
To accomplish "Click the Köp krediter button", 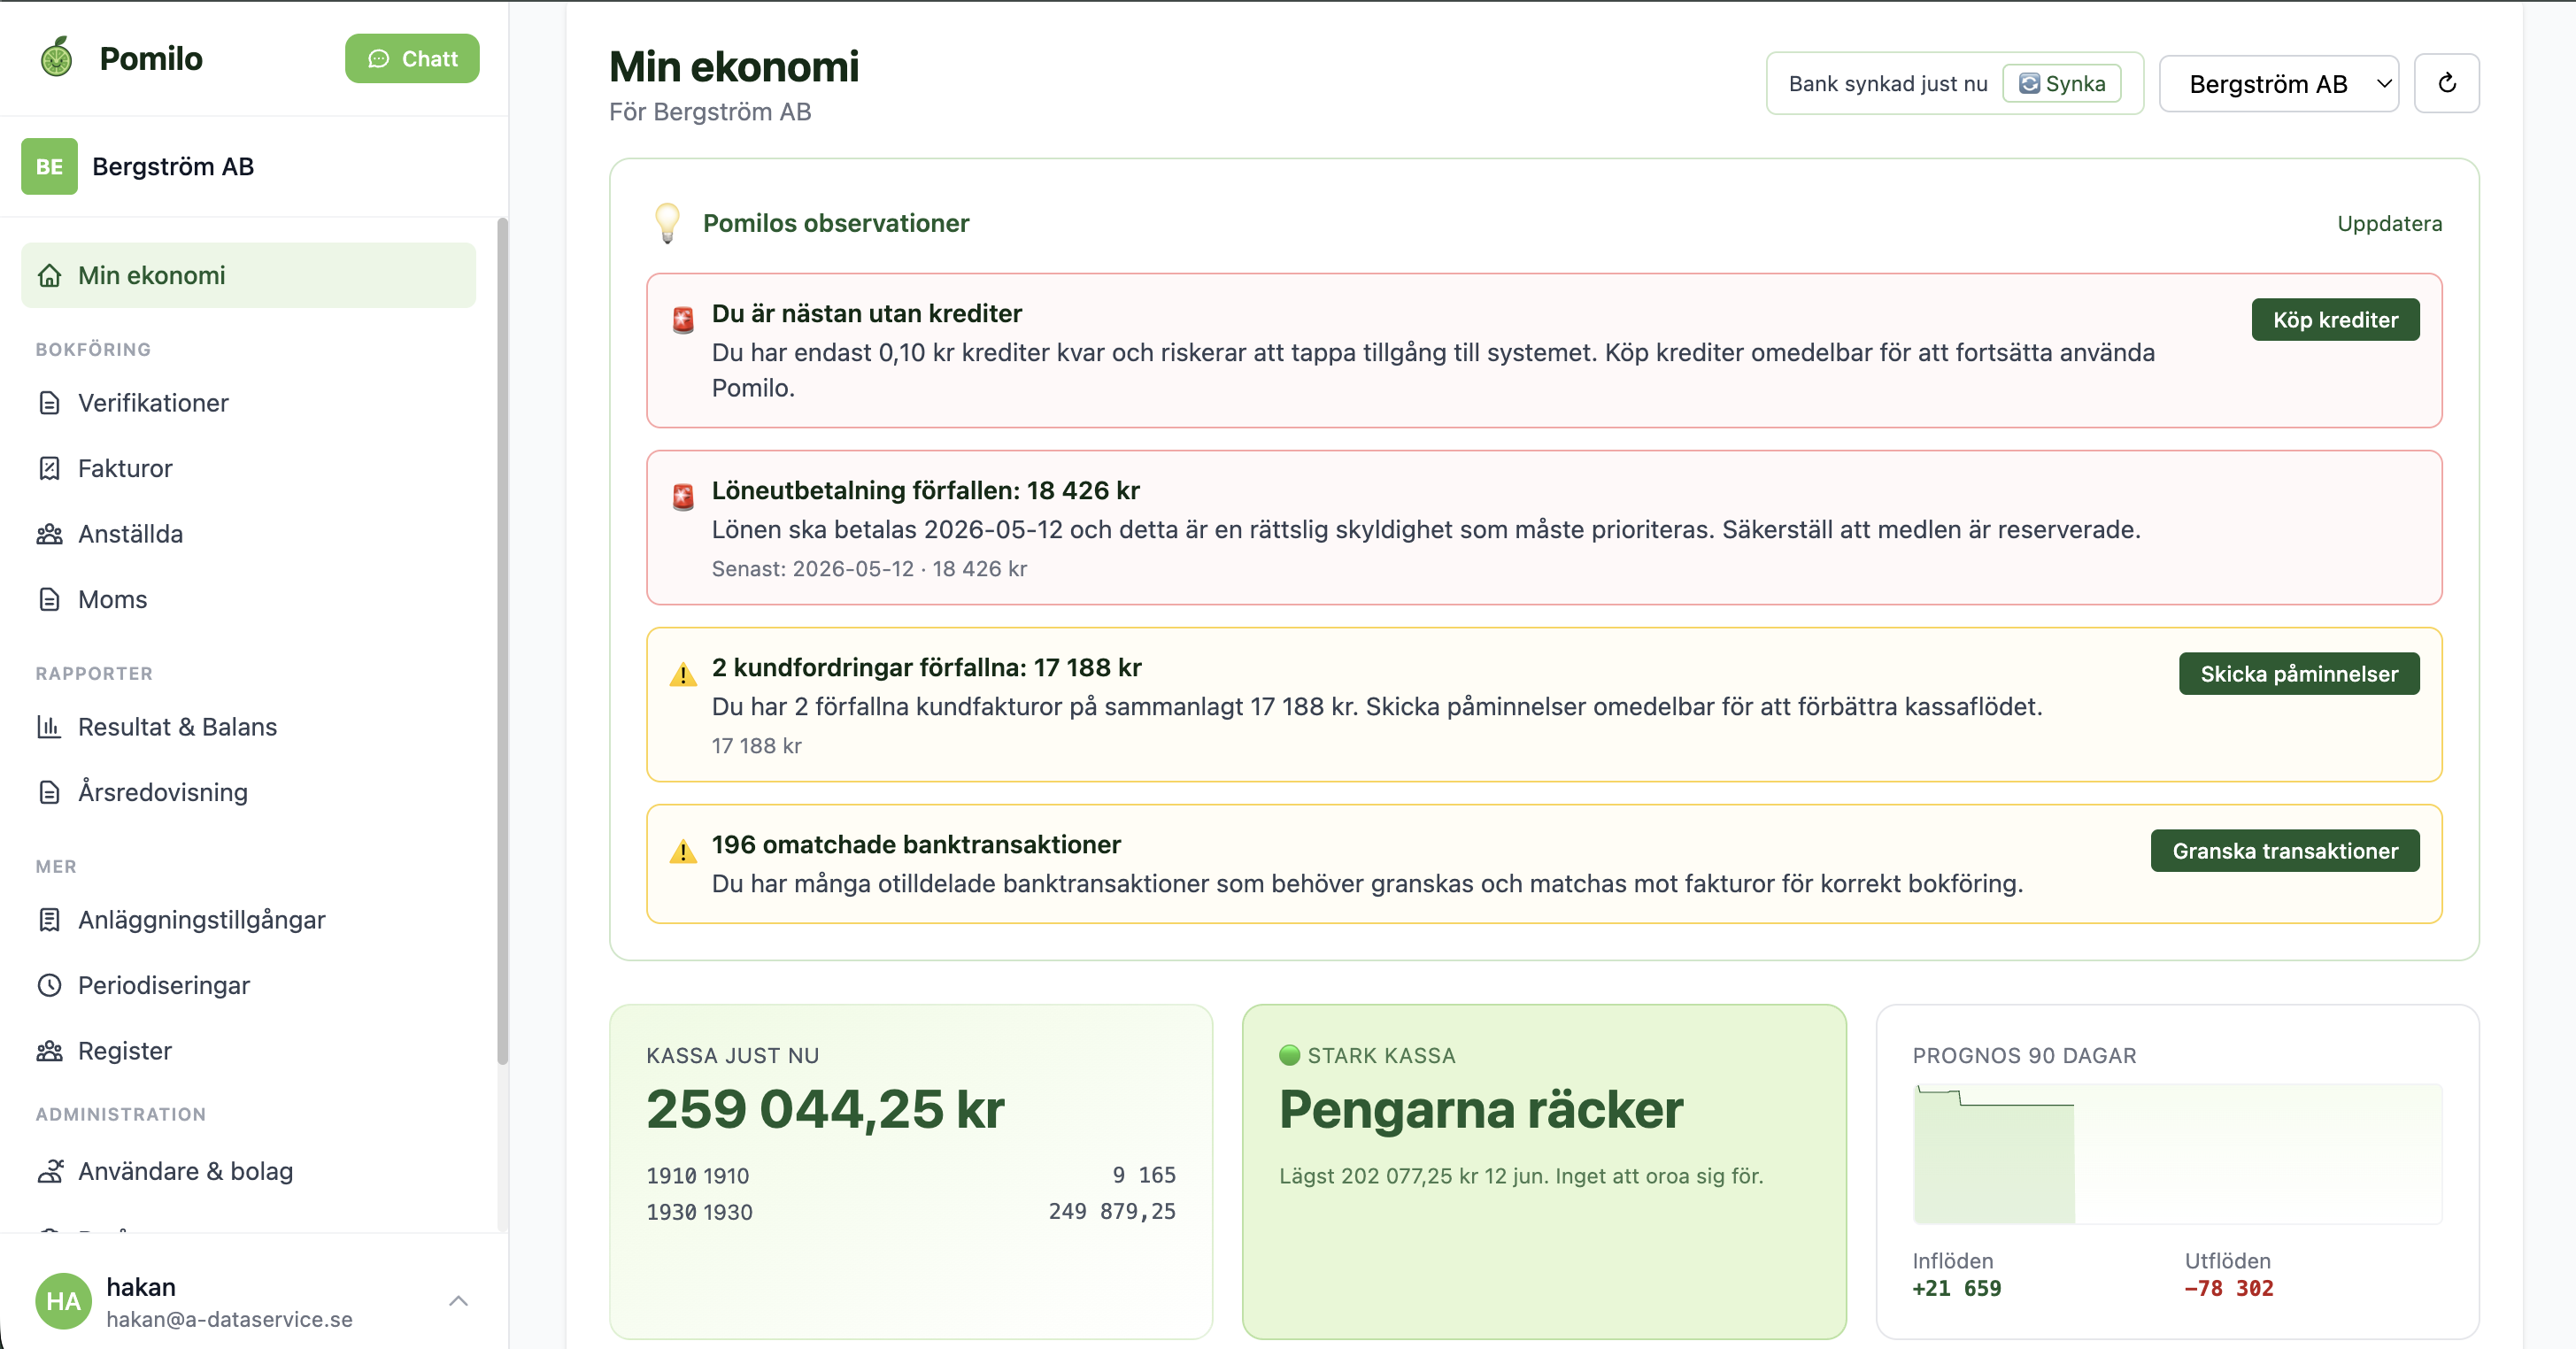I will point(2335,320).
